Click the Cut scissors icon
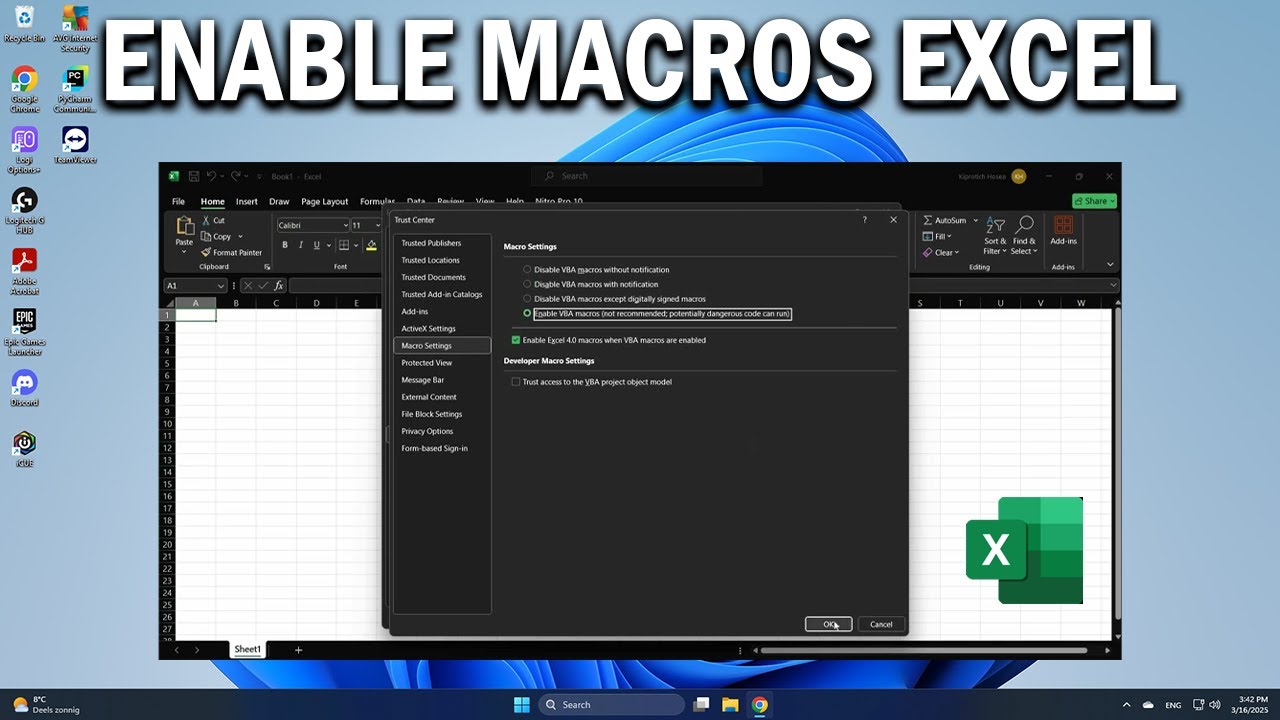 206,221
